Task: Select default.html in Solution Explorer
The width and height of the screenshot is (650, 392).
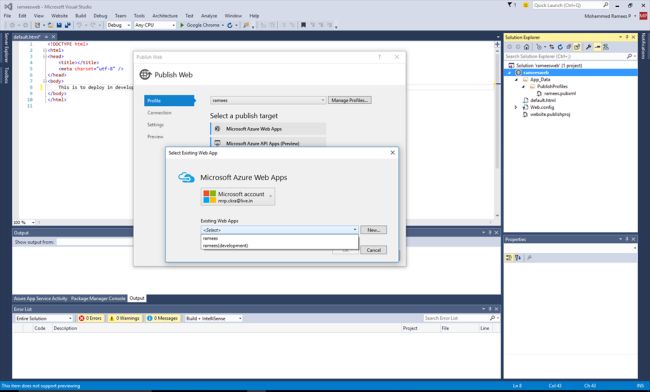Action: [543, 100]
